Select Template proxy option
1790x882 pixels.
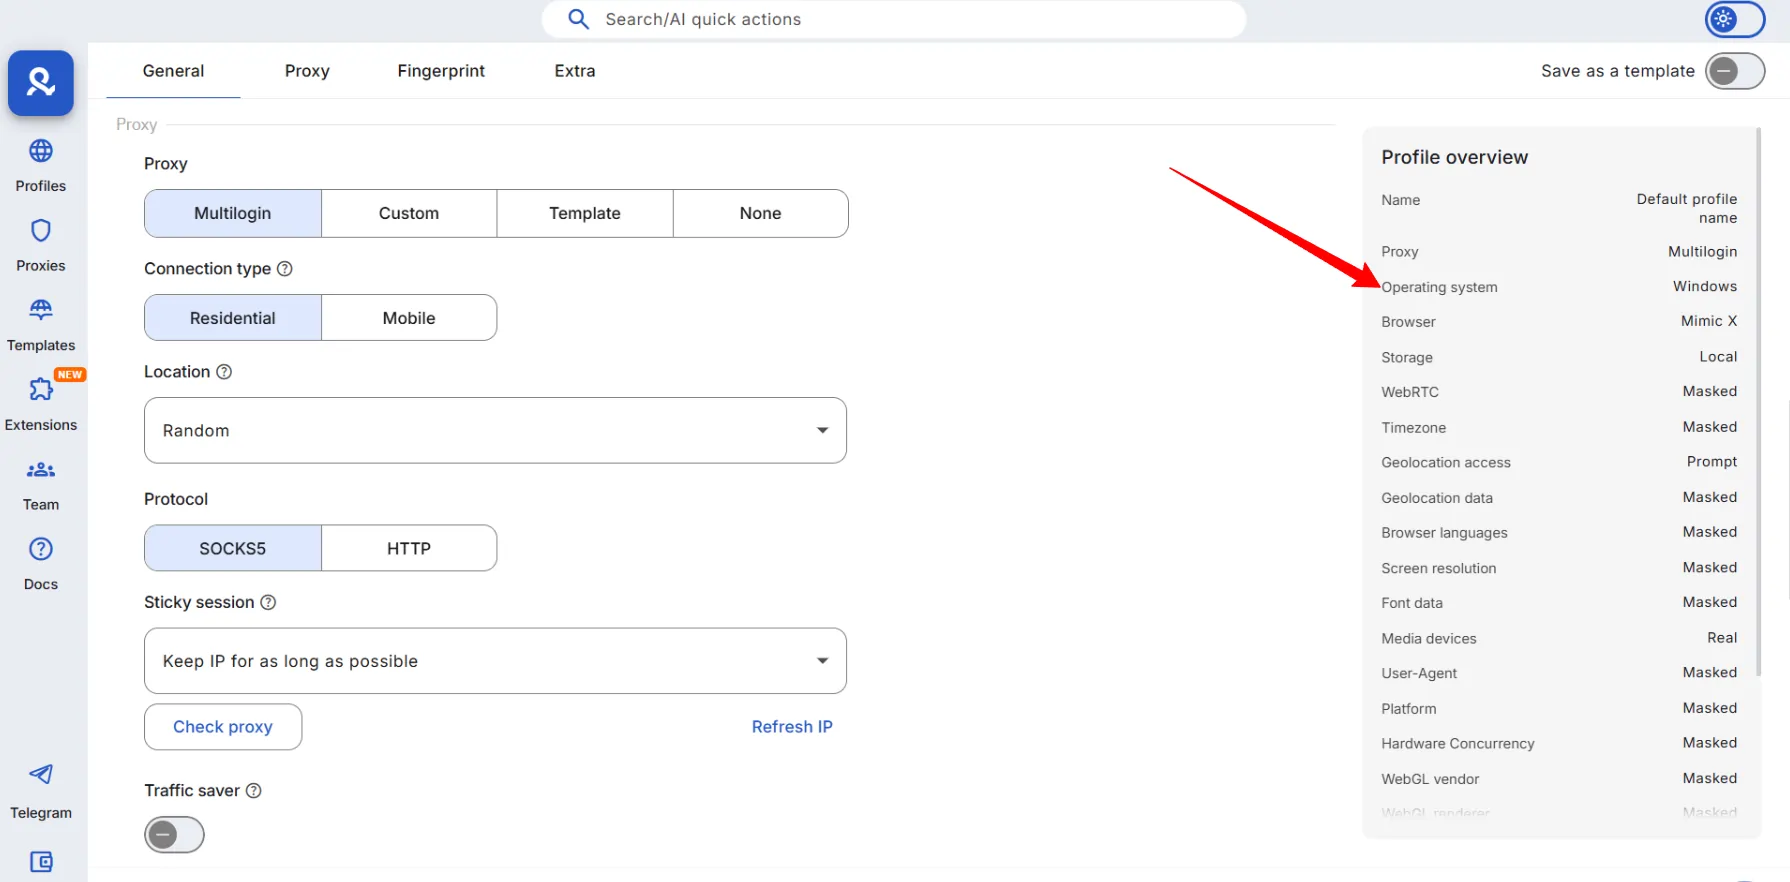(585, 213)
